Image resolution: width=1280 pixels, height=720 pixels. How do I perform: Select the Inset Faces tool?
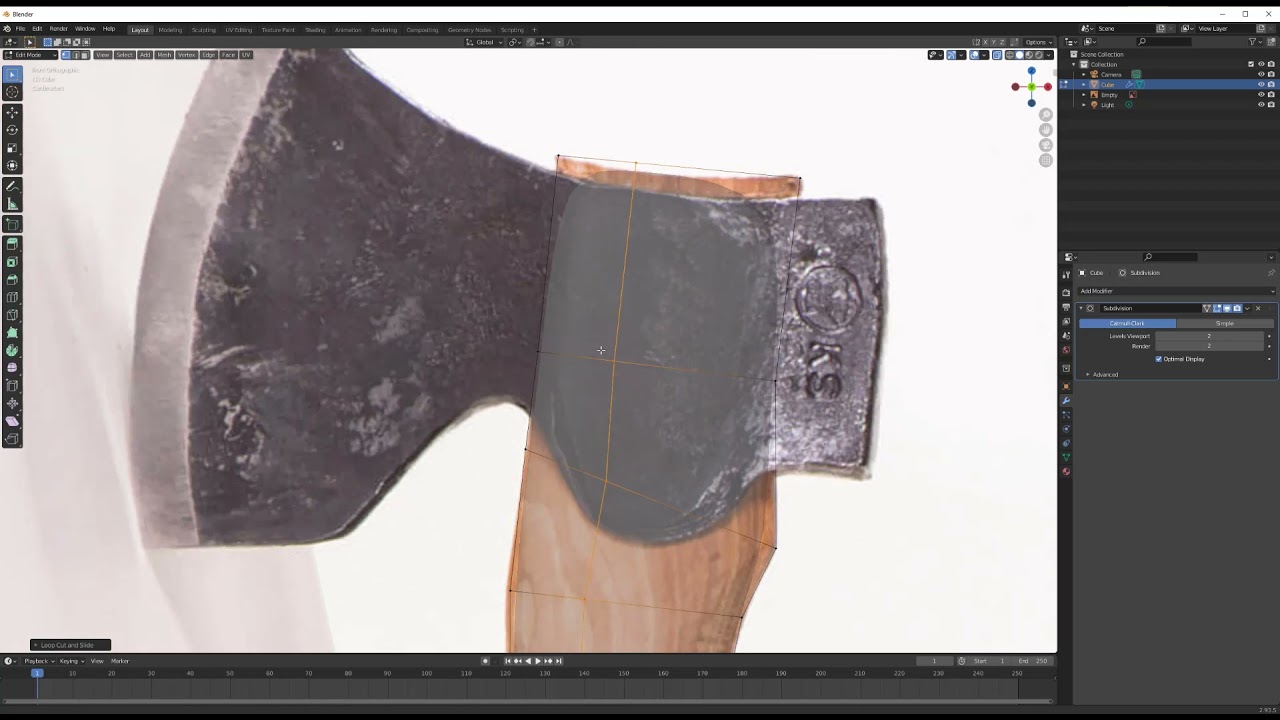click(12, 261)
